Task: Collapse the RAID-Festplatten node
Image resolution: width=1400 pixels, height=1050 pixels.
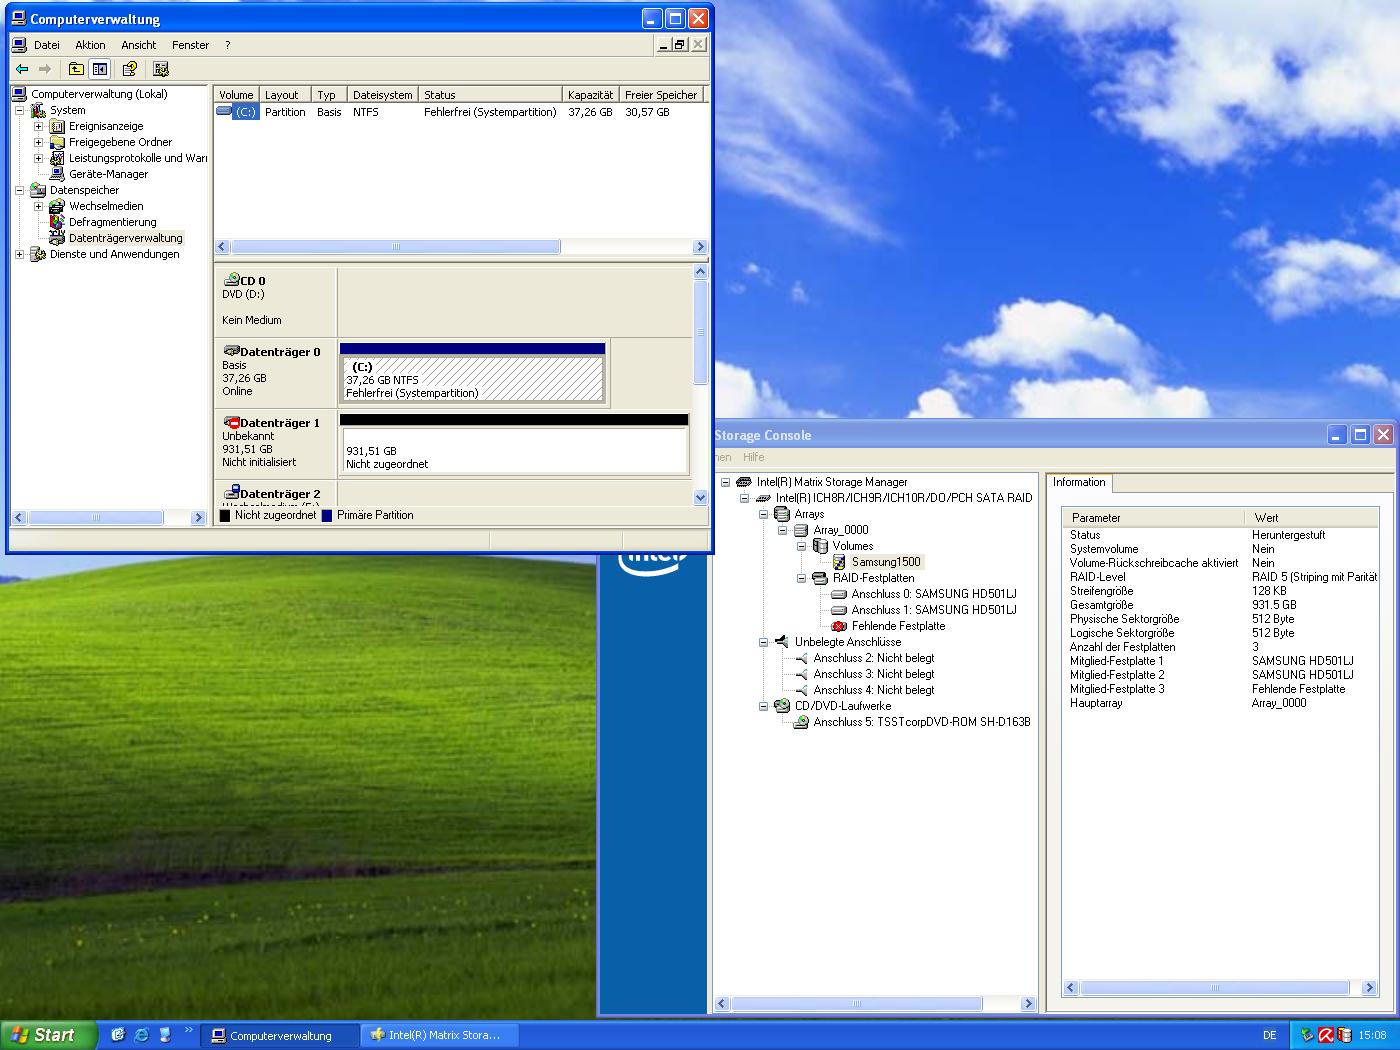Action: click(x=801, y=578)
